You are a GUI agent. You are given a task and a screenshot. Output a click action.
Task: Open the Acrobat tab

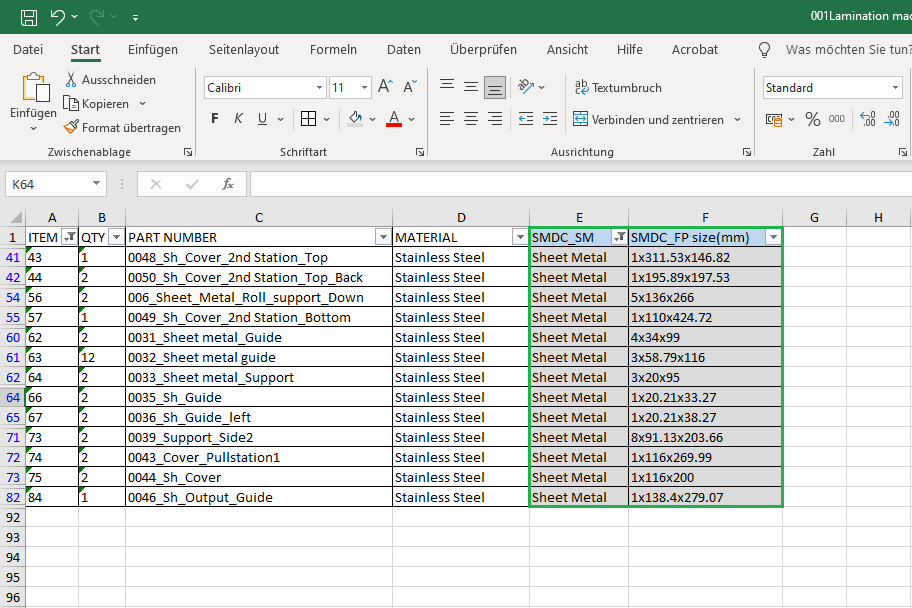coord(694,49)
